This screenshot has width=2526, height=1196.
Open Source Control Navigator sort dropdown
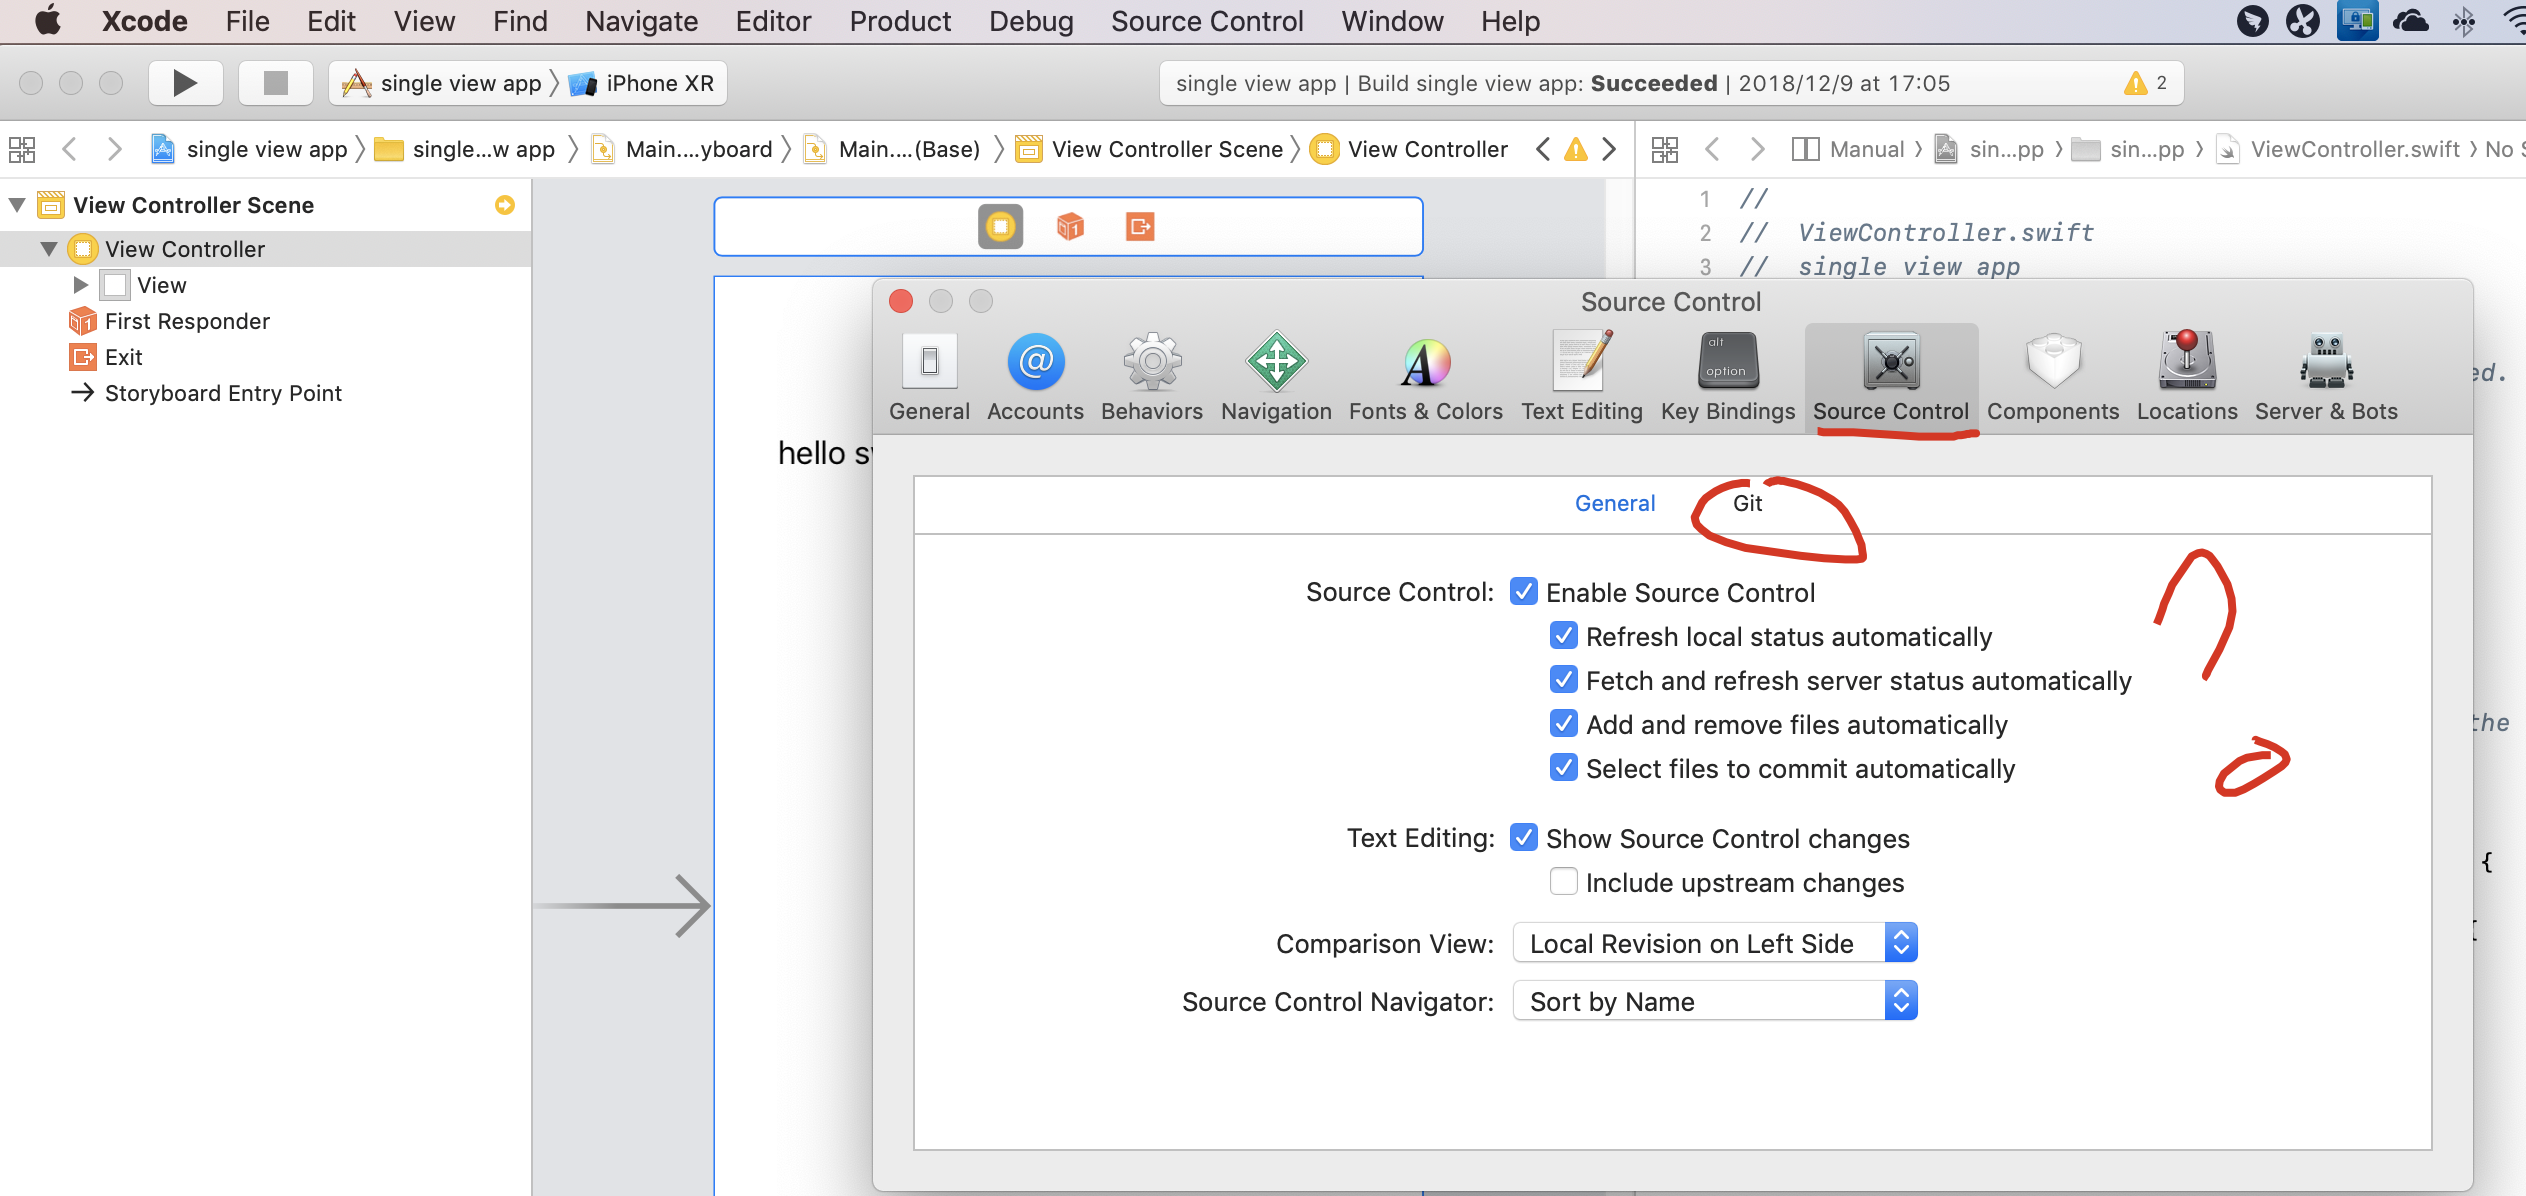[1714, 1003]
